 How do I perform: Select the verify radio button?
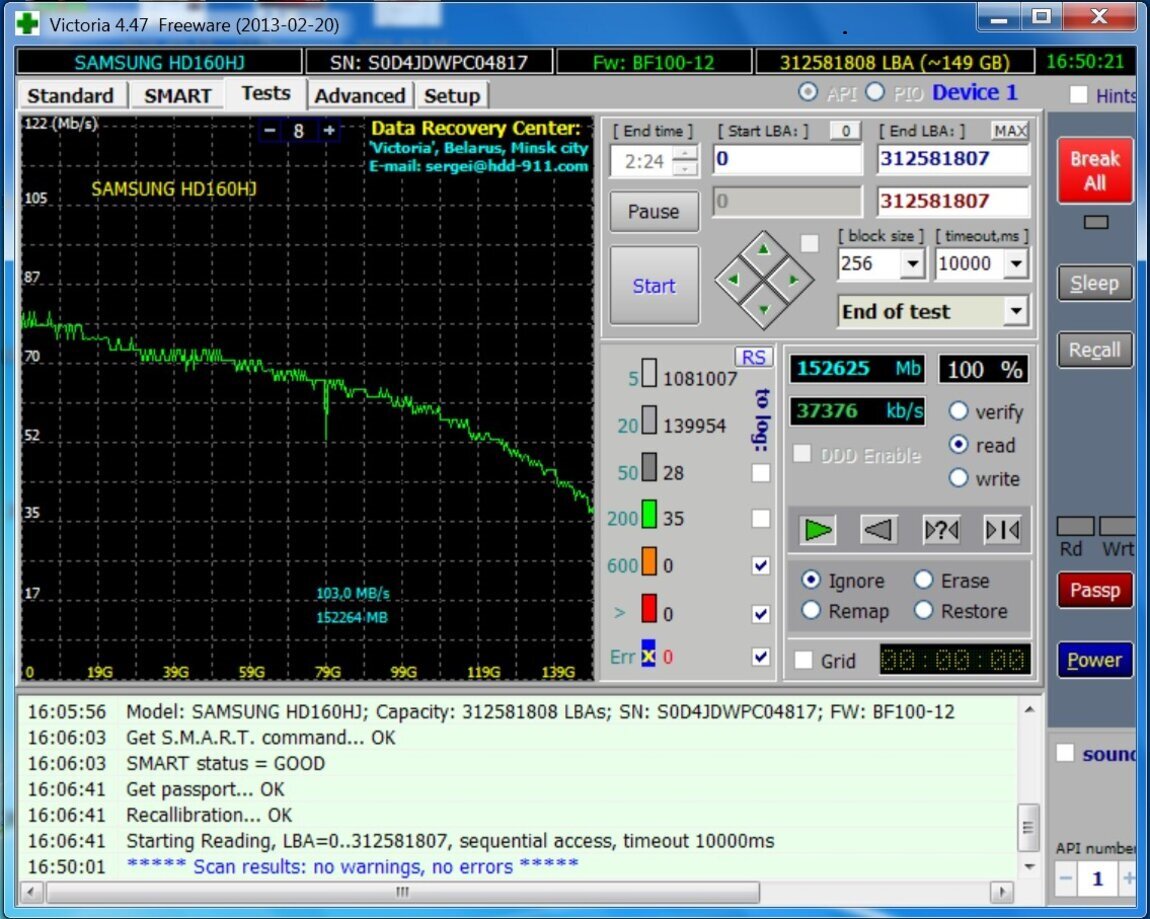click(959, 411)
